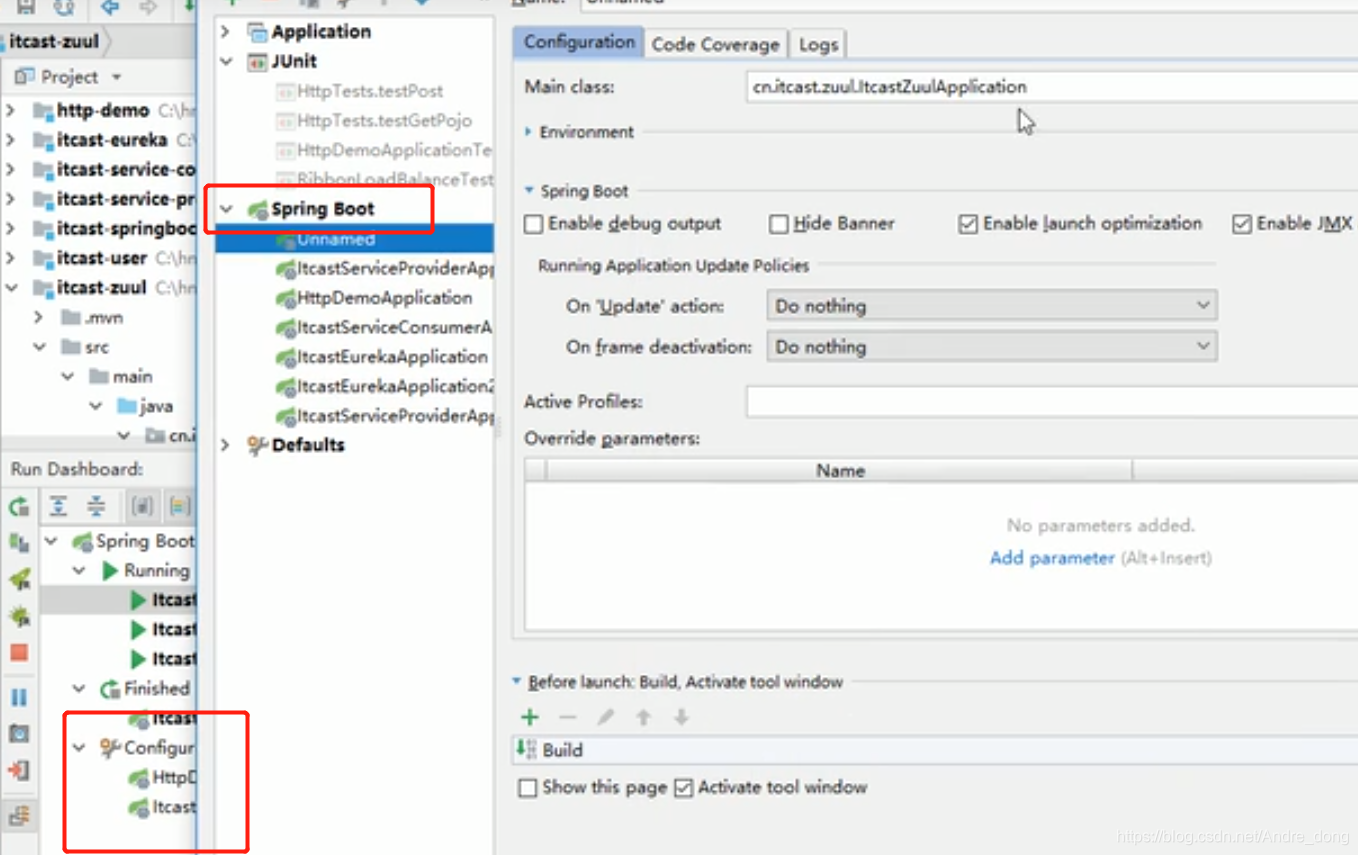Check the Hide Banner option
This screenshot has height=855, width=1358.
(779, 224)
